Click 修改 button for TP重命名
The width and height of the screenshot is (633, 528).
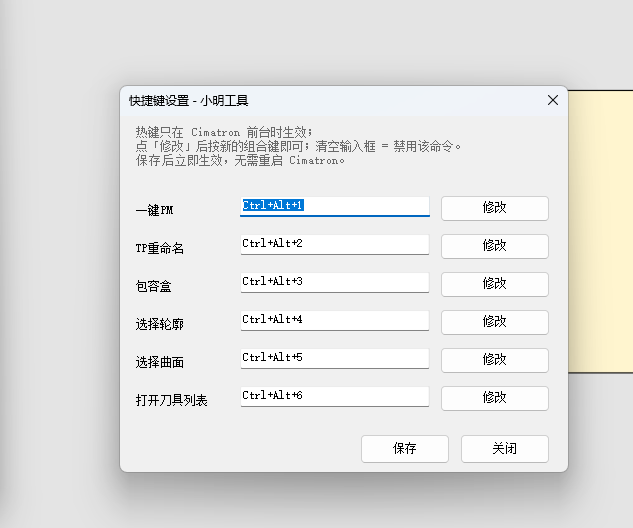point(495,246)
